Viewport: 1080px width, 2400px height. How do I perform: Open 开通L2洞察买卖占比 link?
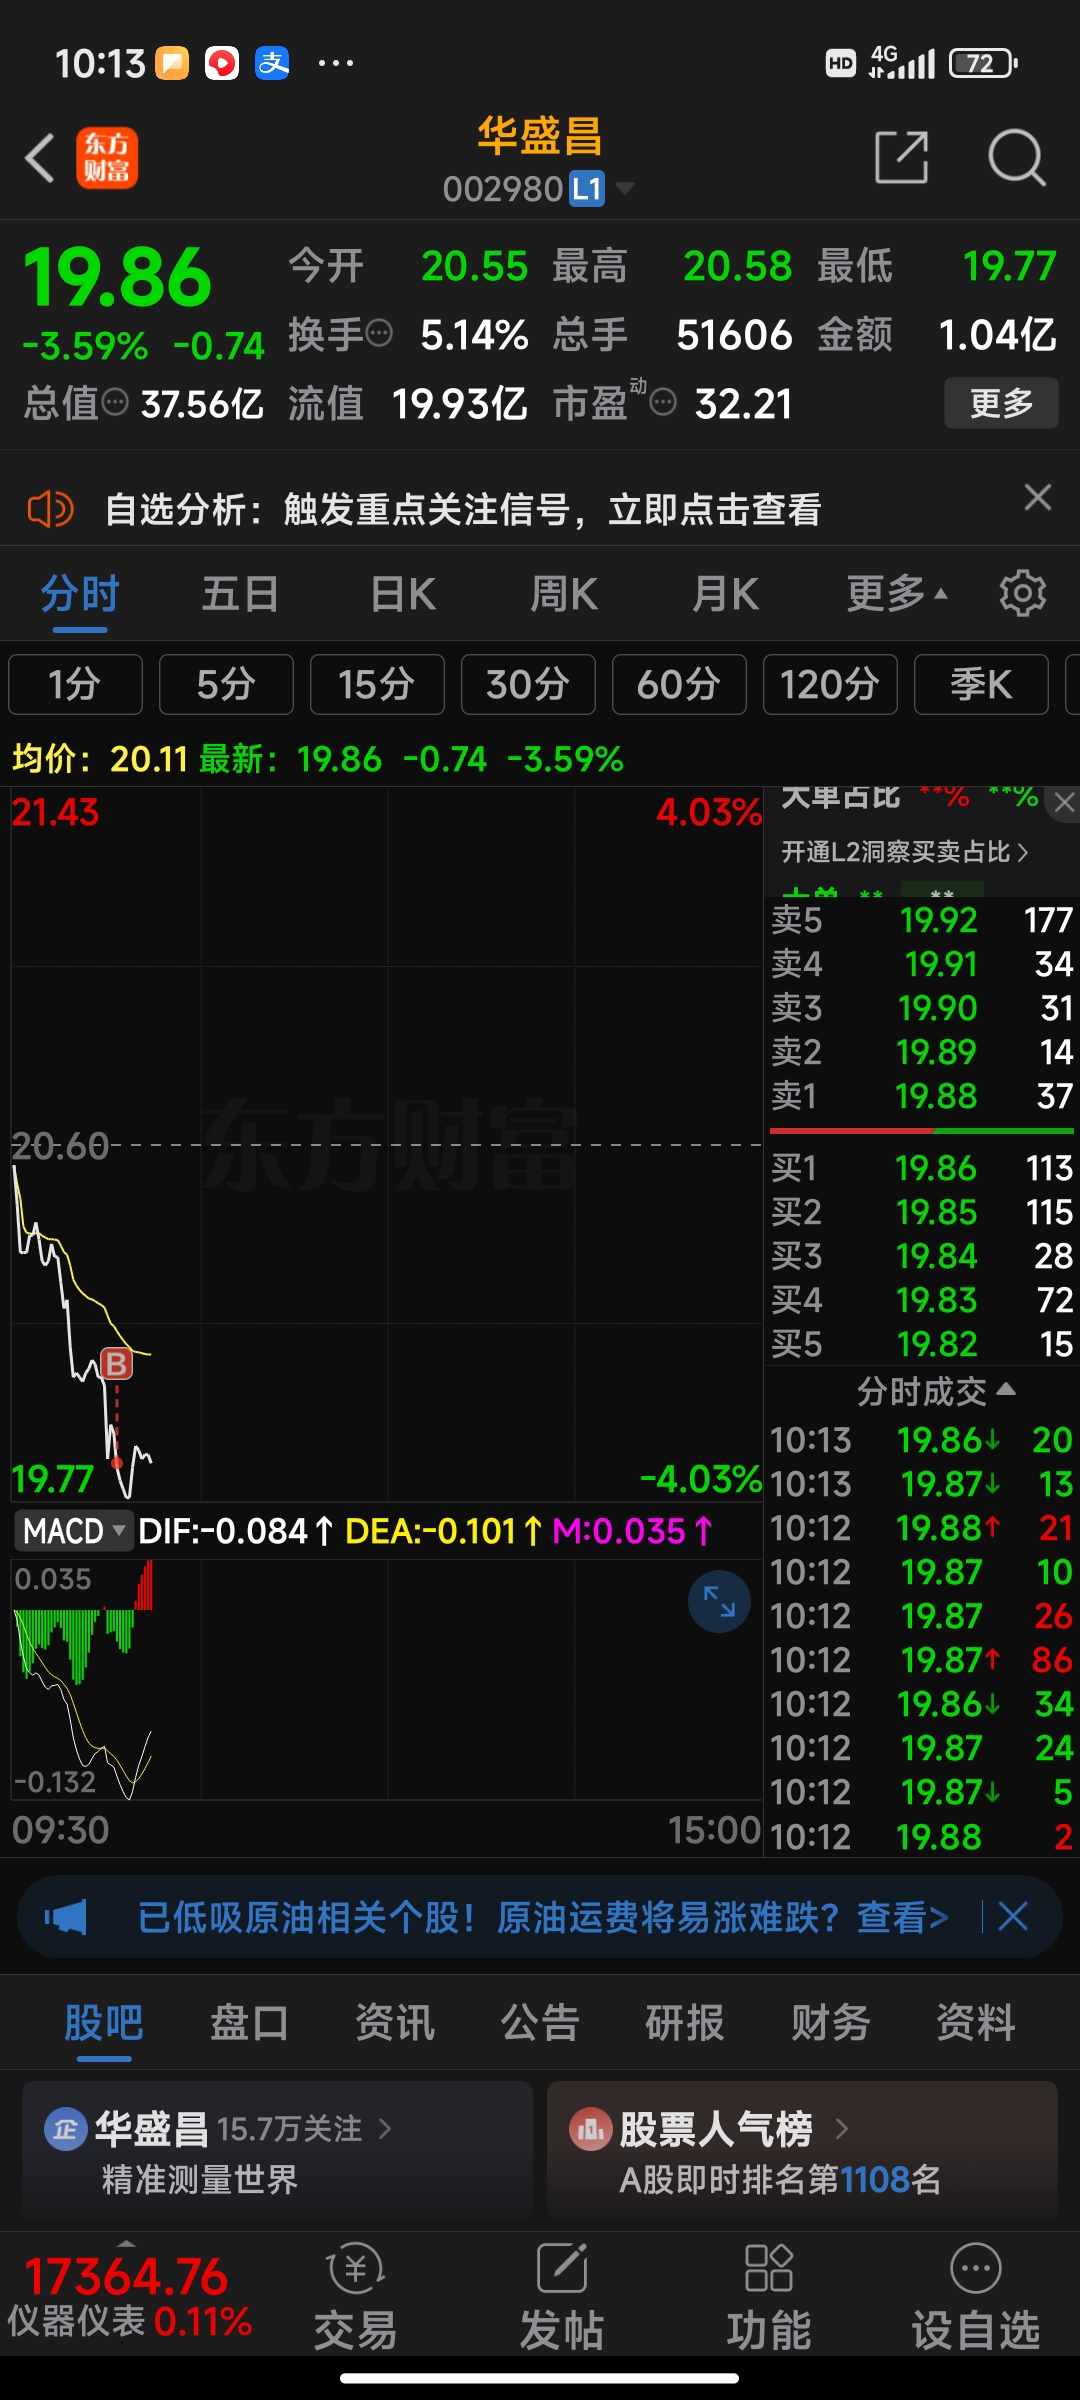pos(905,852)
